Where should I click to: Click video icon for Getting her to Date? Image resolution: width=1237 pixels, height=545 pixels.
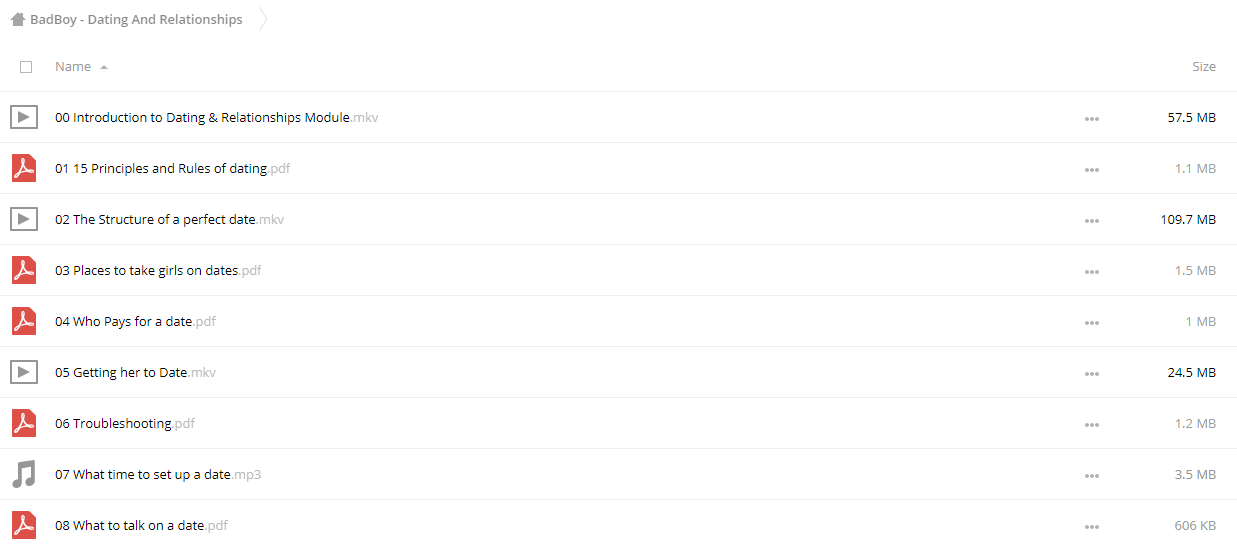[24, 372]
